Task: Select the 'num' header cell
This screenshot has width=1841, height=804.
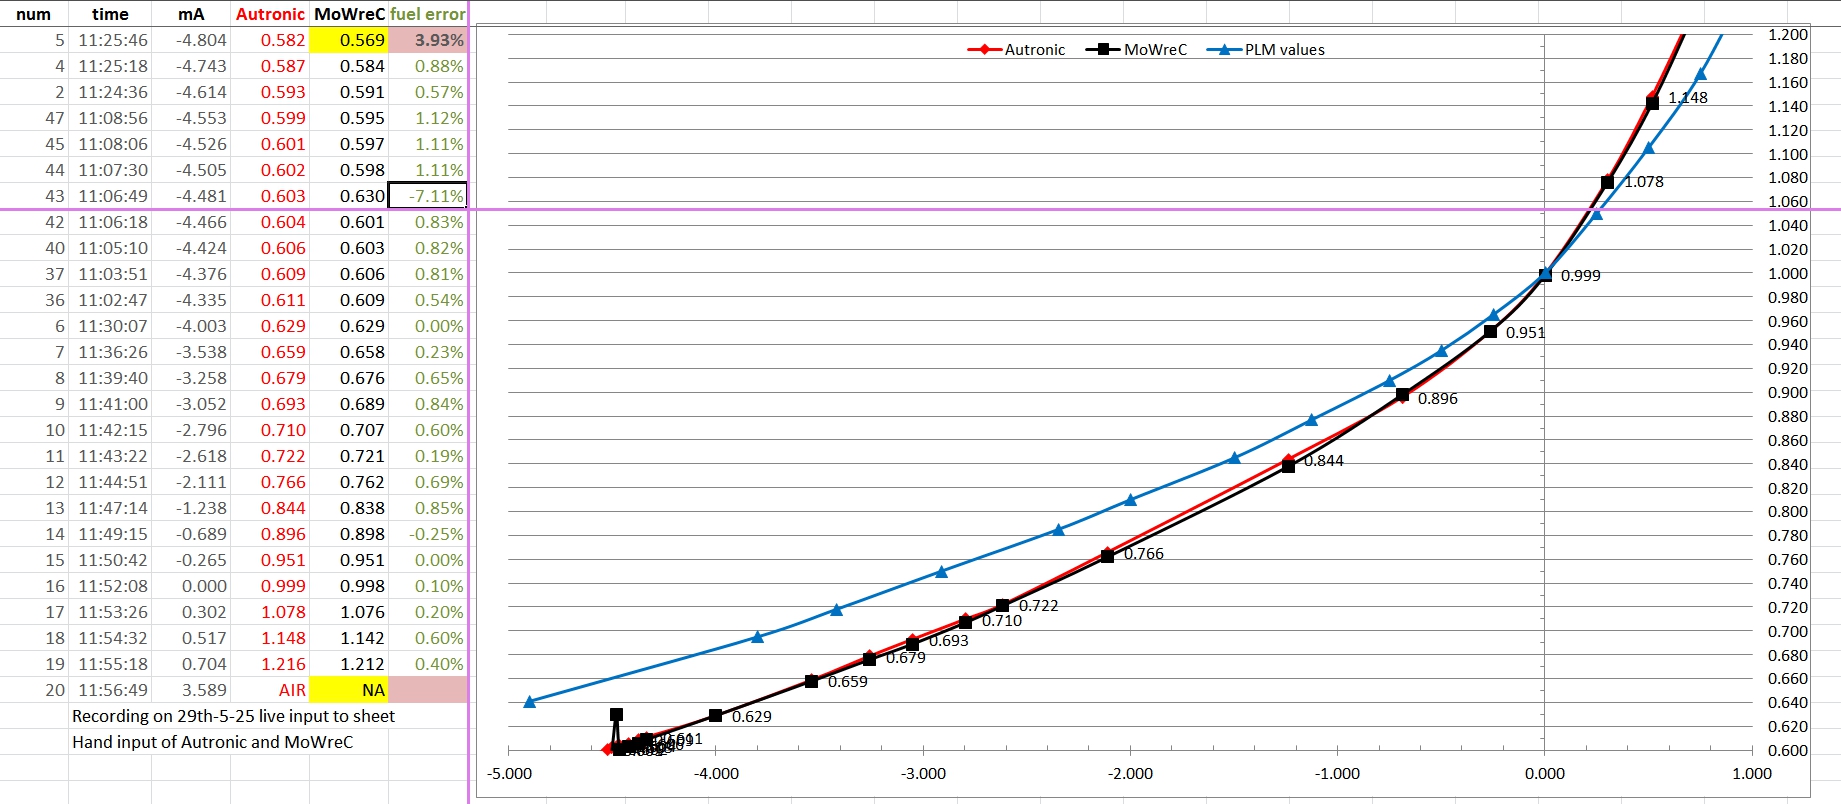Action: pyautogui.click(x=34, y=14)
